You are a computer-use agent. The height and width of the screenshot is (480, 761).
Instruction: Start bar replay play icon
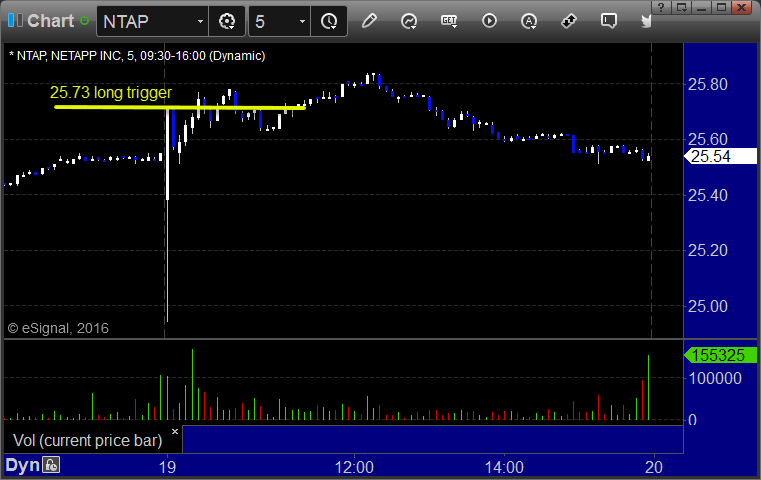click(x=489, y=21)
